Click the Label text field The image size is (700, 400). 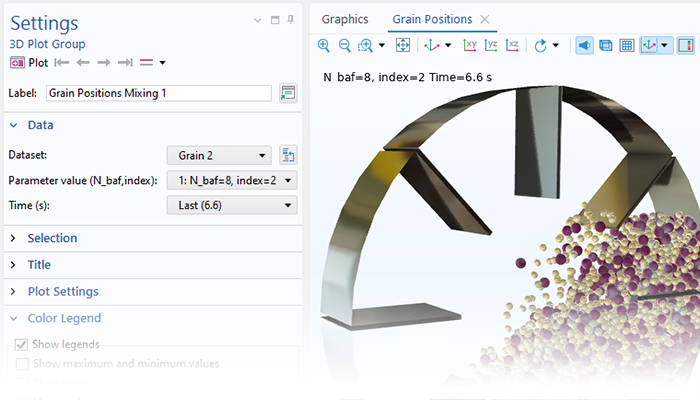[x=158, y=93]
